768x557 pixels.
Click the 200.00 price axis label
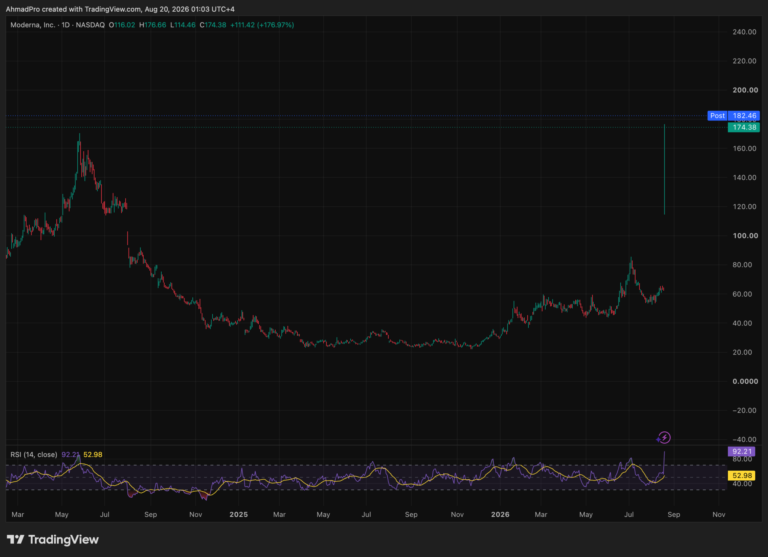[744, 90]
